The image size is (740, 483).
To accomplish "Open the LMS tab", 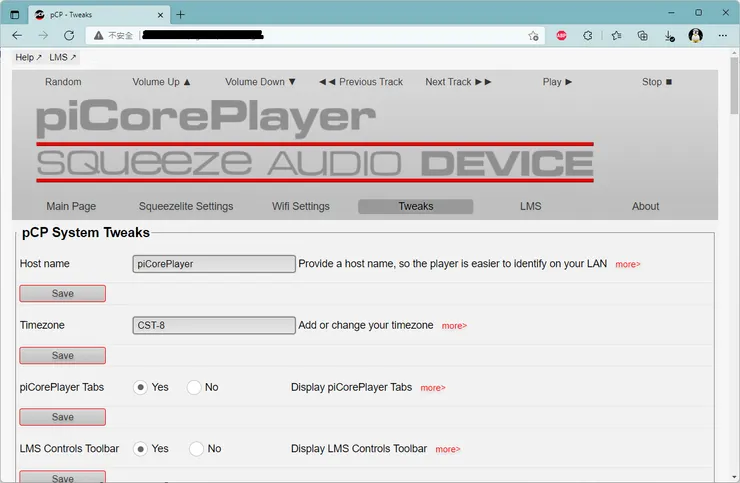I will 530,206.
